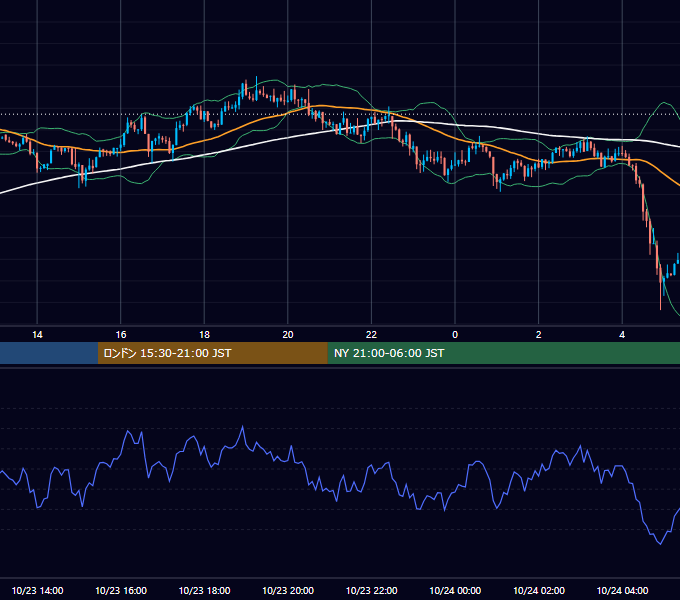Click the 18 hour axis label
The width and height of the screenshot is (680, 600).
click(204, 335)
